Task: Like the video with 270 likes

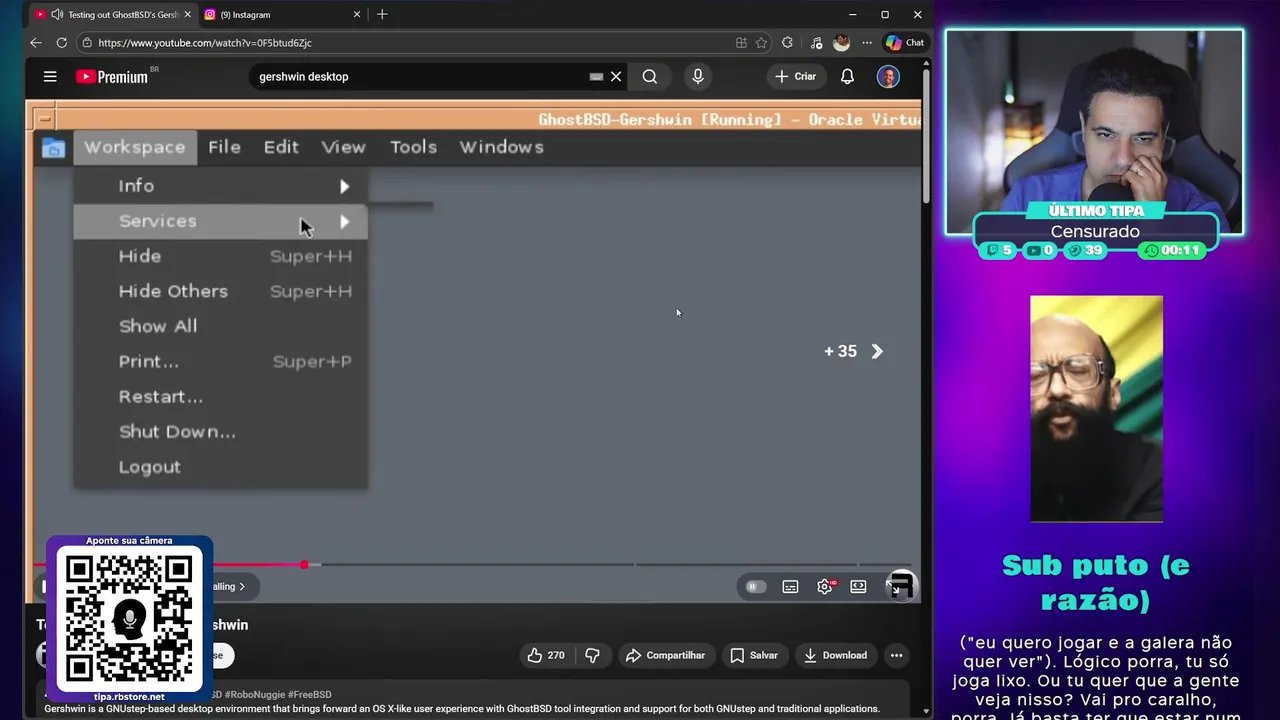Action: [x=546, y=655]
